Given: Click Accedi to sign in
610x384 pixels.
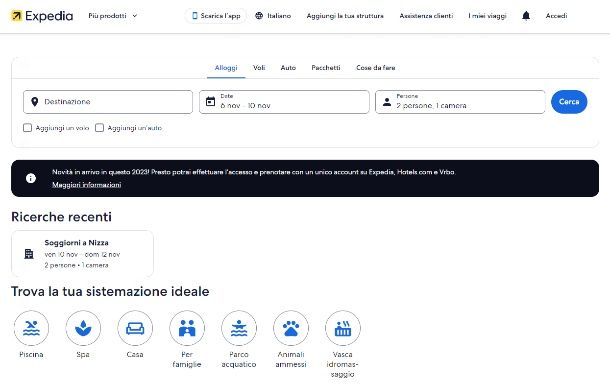Looking at the screenshot, I should pos(556,16).
